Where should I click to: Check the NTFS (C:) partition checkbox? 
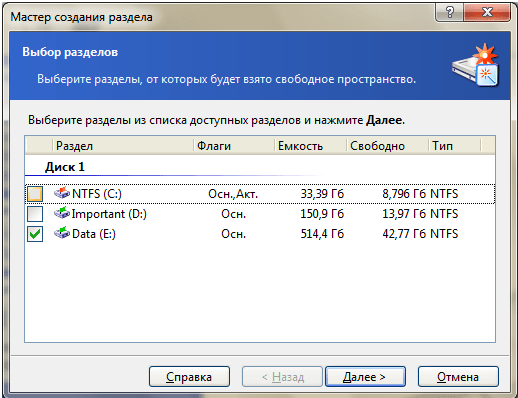tap(35, 194)
